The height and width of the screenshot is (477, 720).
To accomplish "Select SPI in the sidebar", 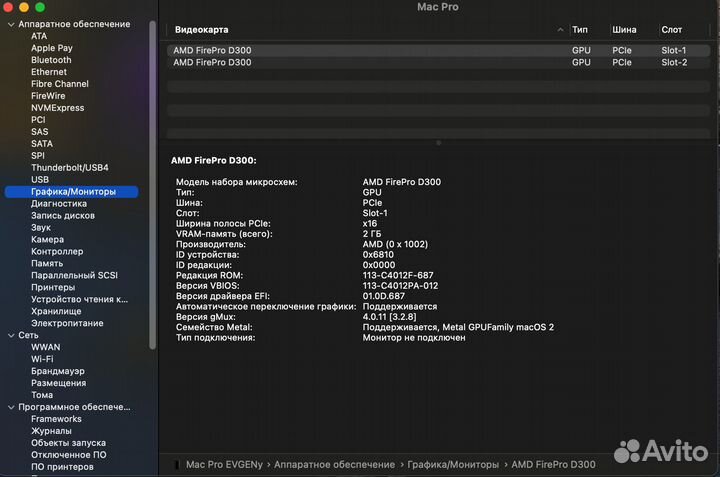I will click(x=38, y=155).
